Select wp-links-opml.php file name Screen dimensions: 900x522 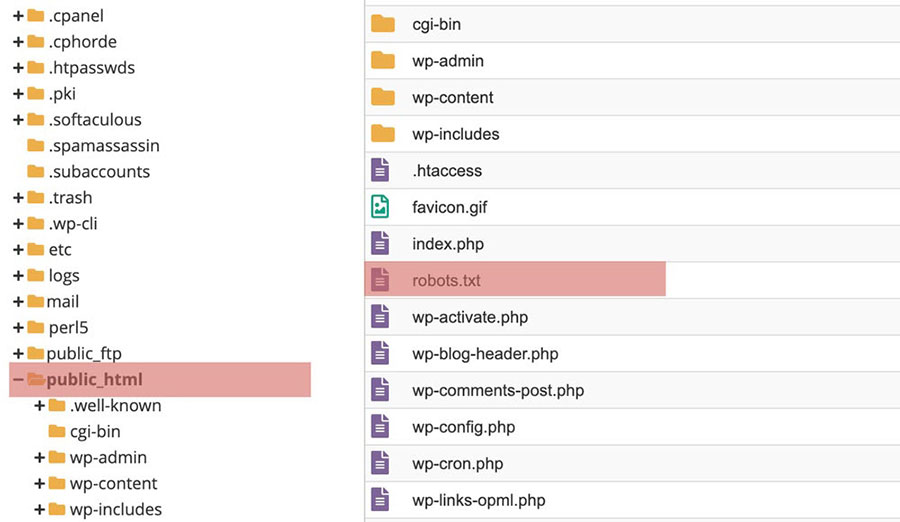click(x=479, y=500)
